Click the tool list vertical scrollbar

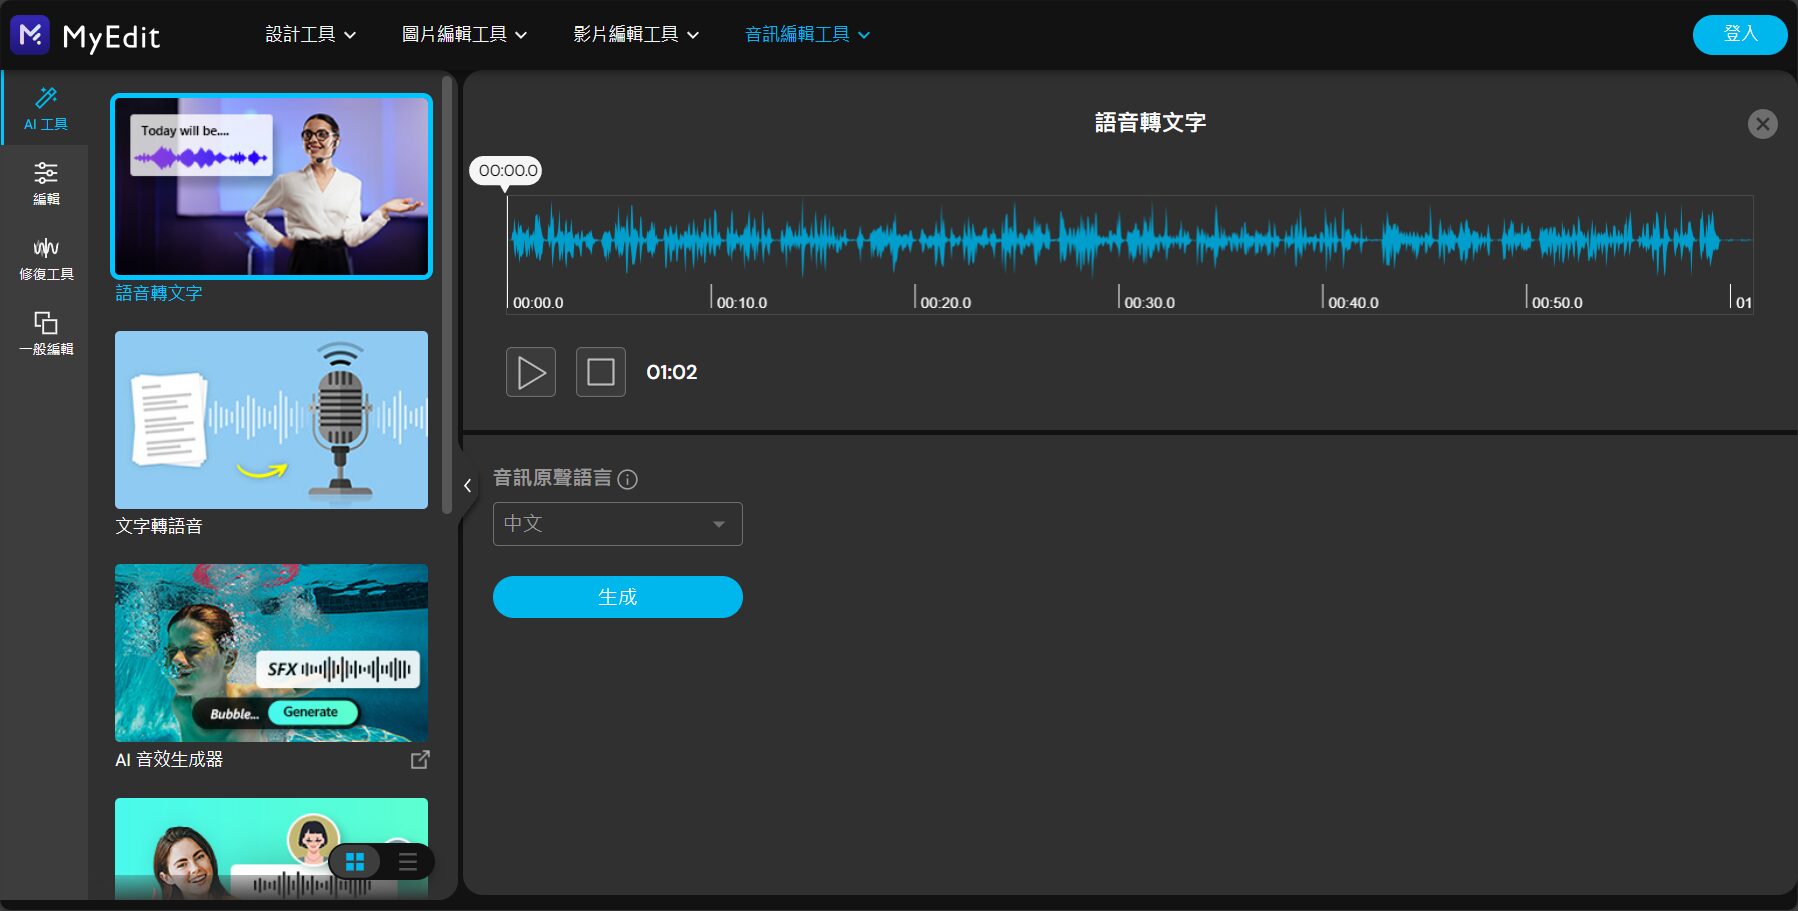pyautogui.click(x=447, y=295)
